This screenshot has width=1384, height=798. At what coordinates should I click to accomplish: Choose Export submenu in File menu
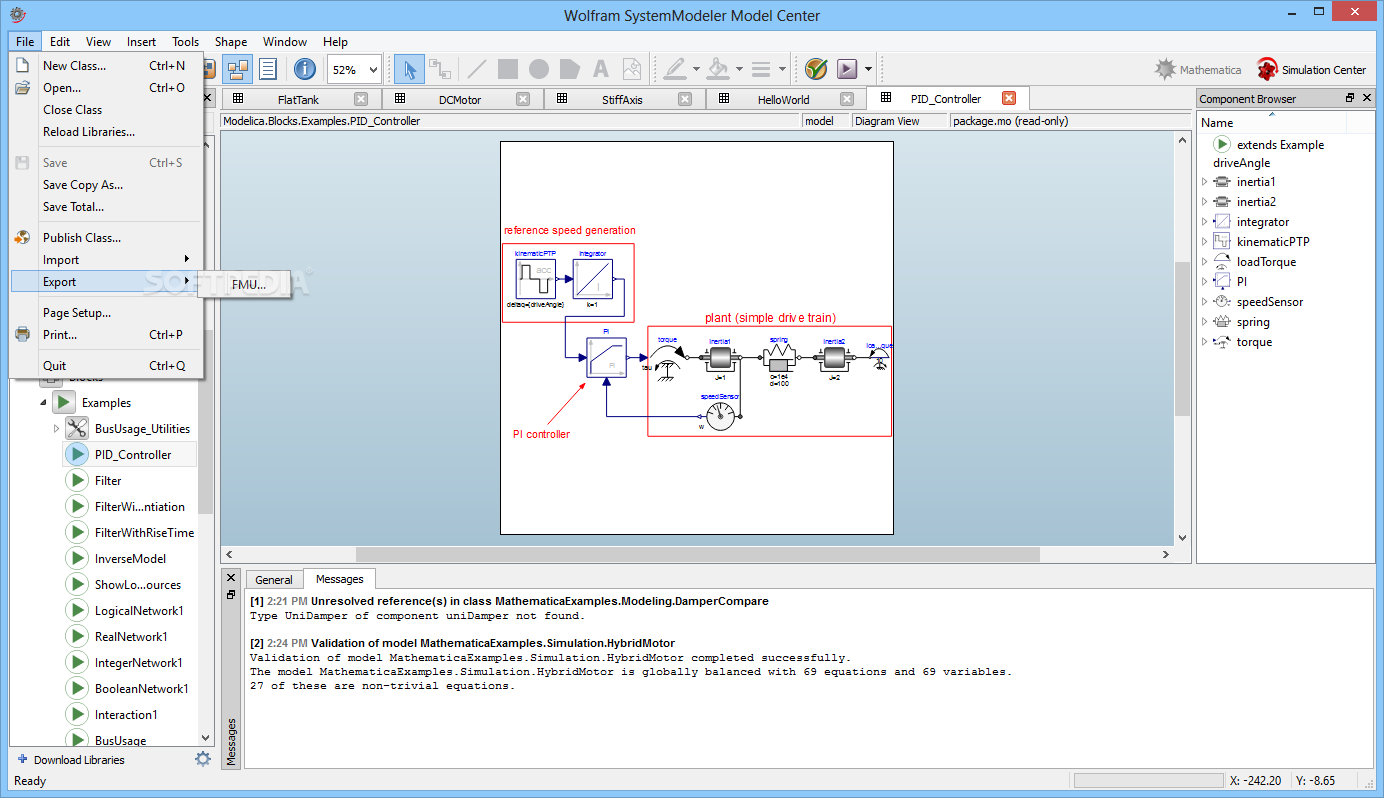point(106,282)
